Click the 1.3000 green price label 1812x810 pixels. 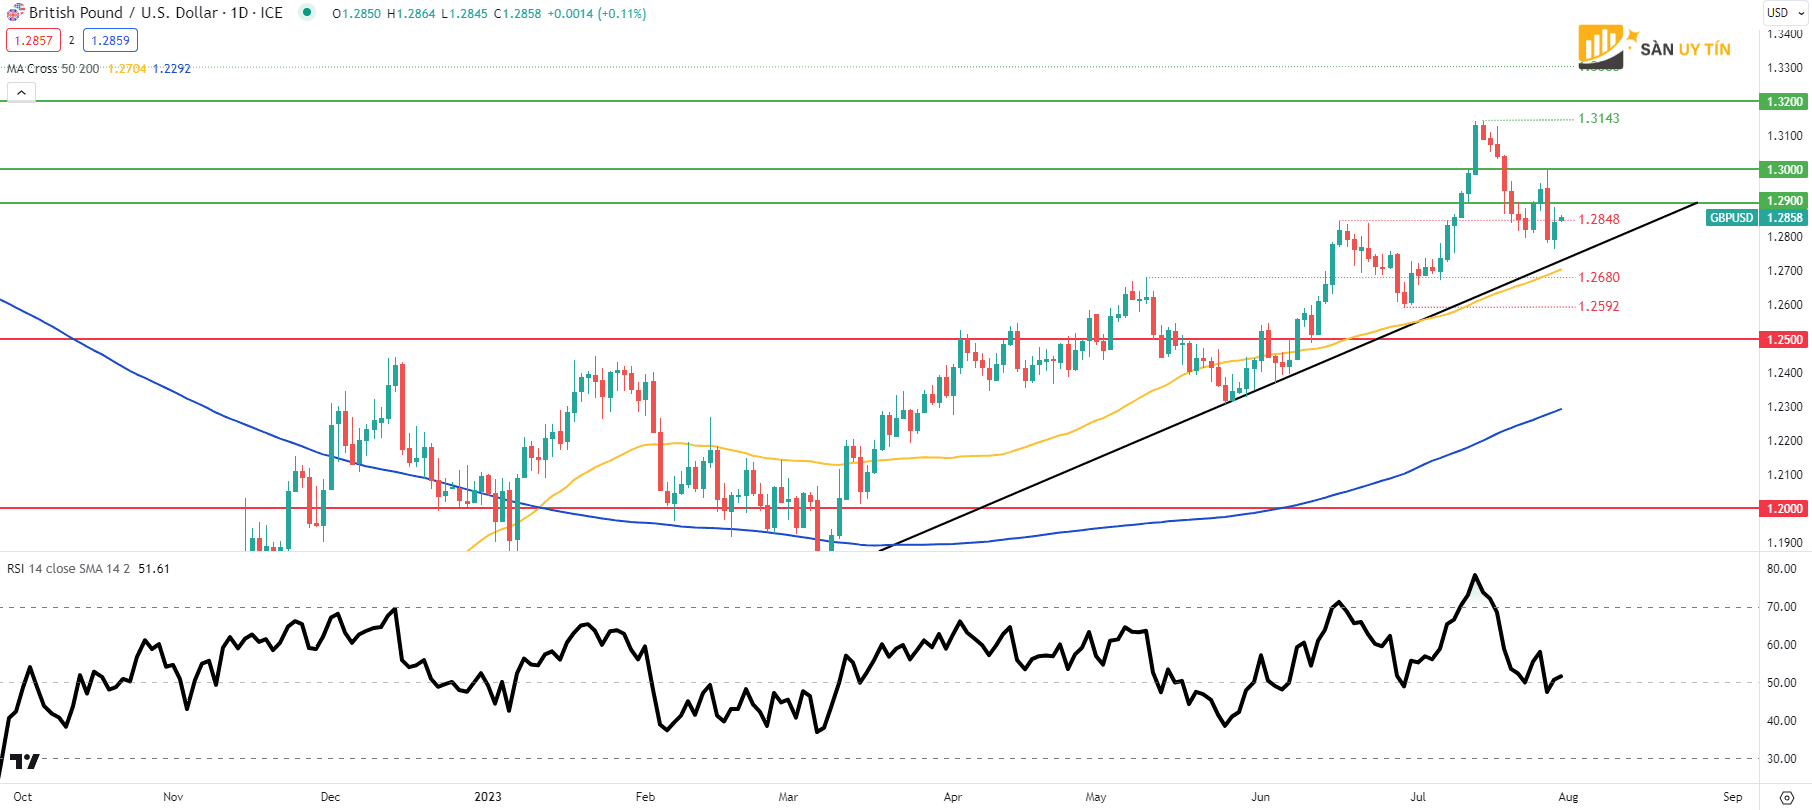1784,170
